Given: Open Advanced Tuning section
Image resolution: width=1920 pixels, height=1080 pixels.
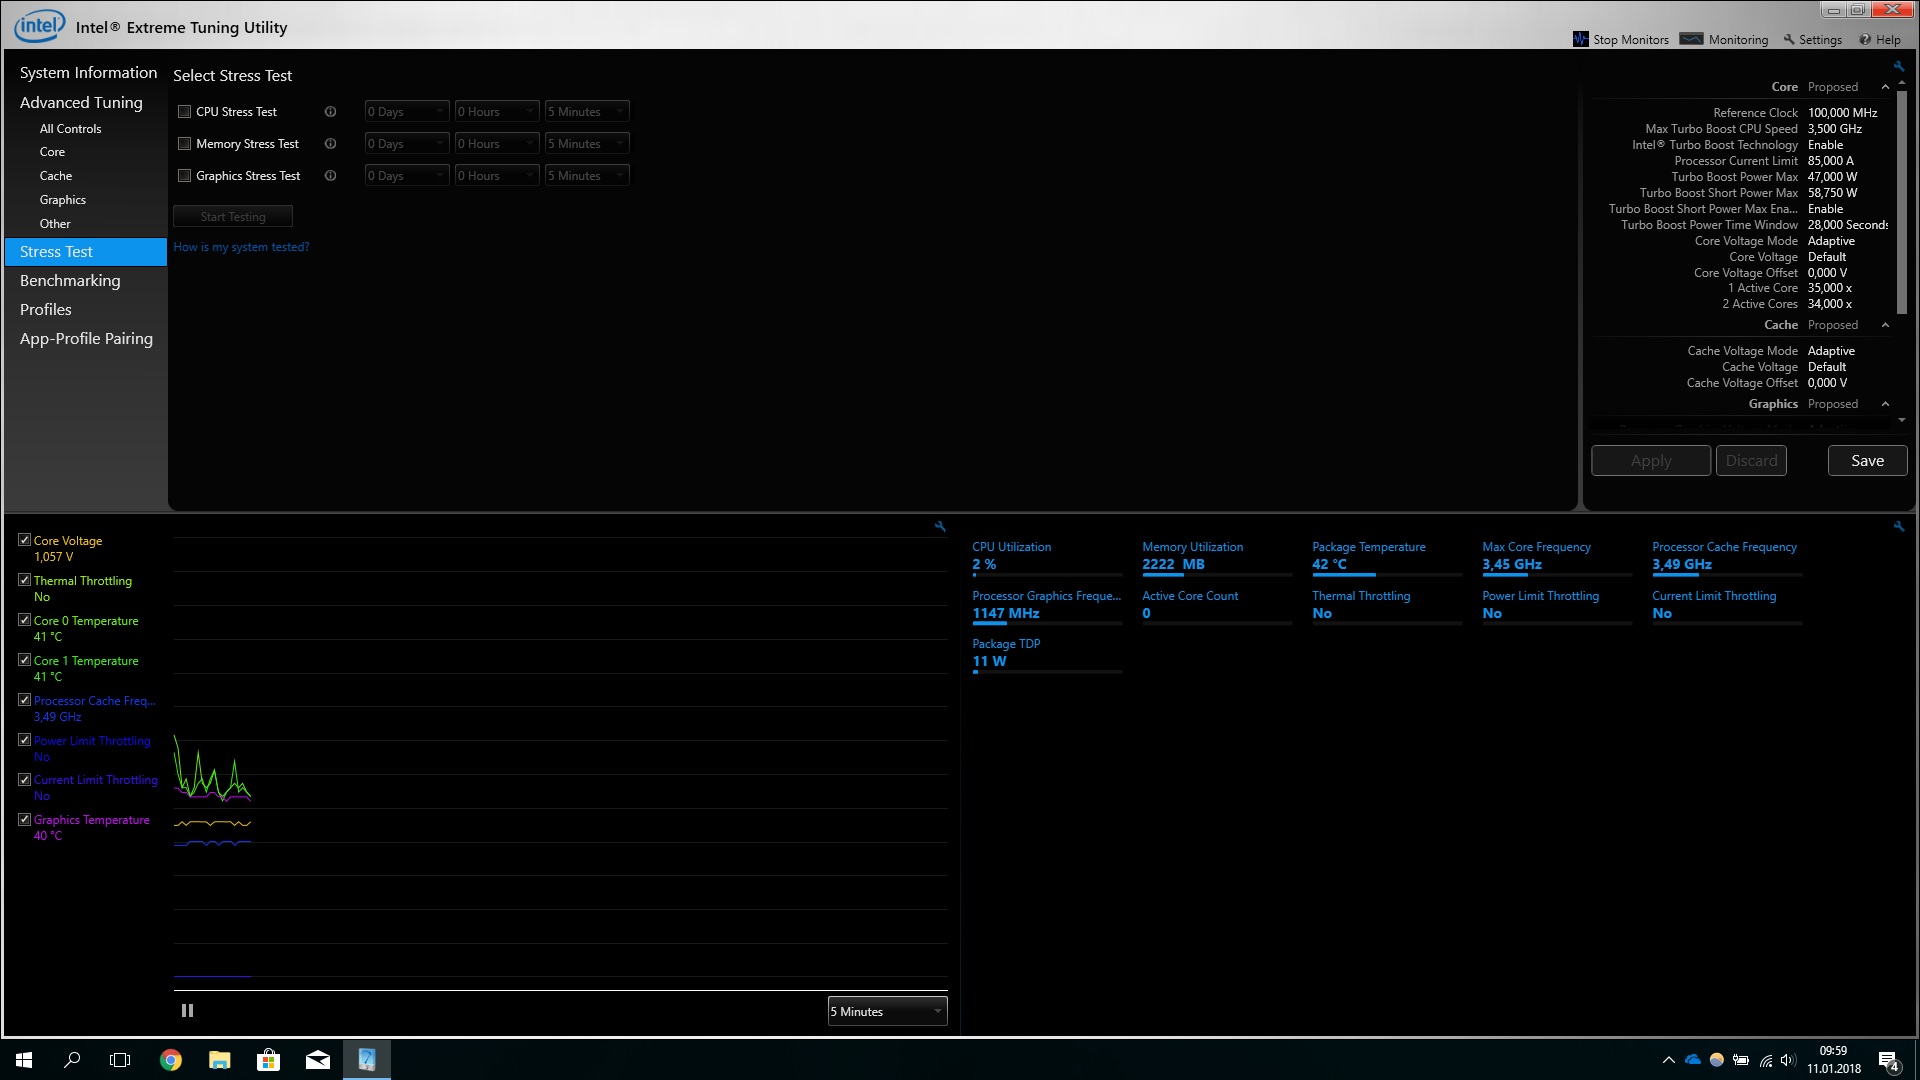Looking at the screenshot, I should coord(81,103).
